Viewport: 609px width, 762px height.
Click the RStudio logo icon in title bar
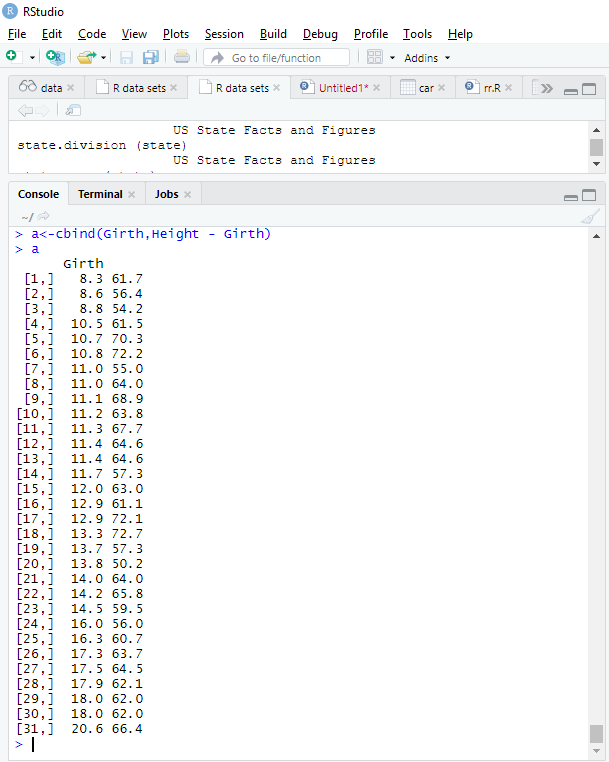click(x=10, y=11)
